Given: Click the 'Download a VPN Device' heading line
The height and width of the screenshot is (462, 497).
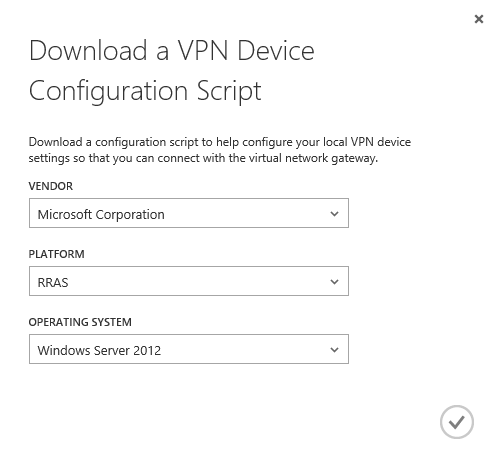Looking at the screenshot, I should (172, 51).
